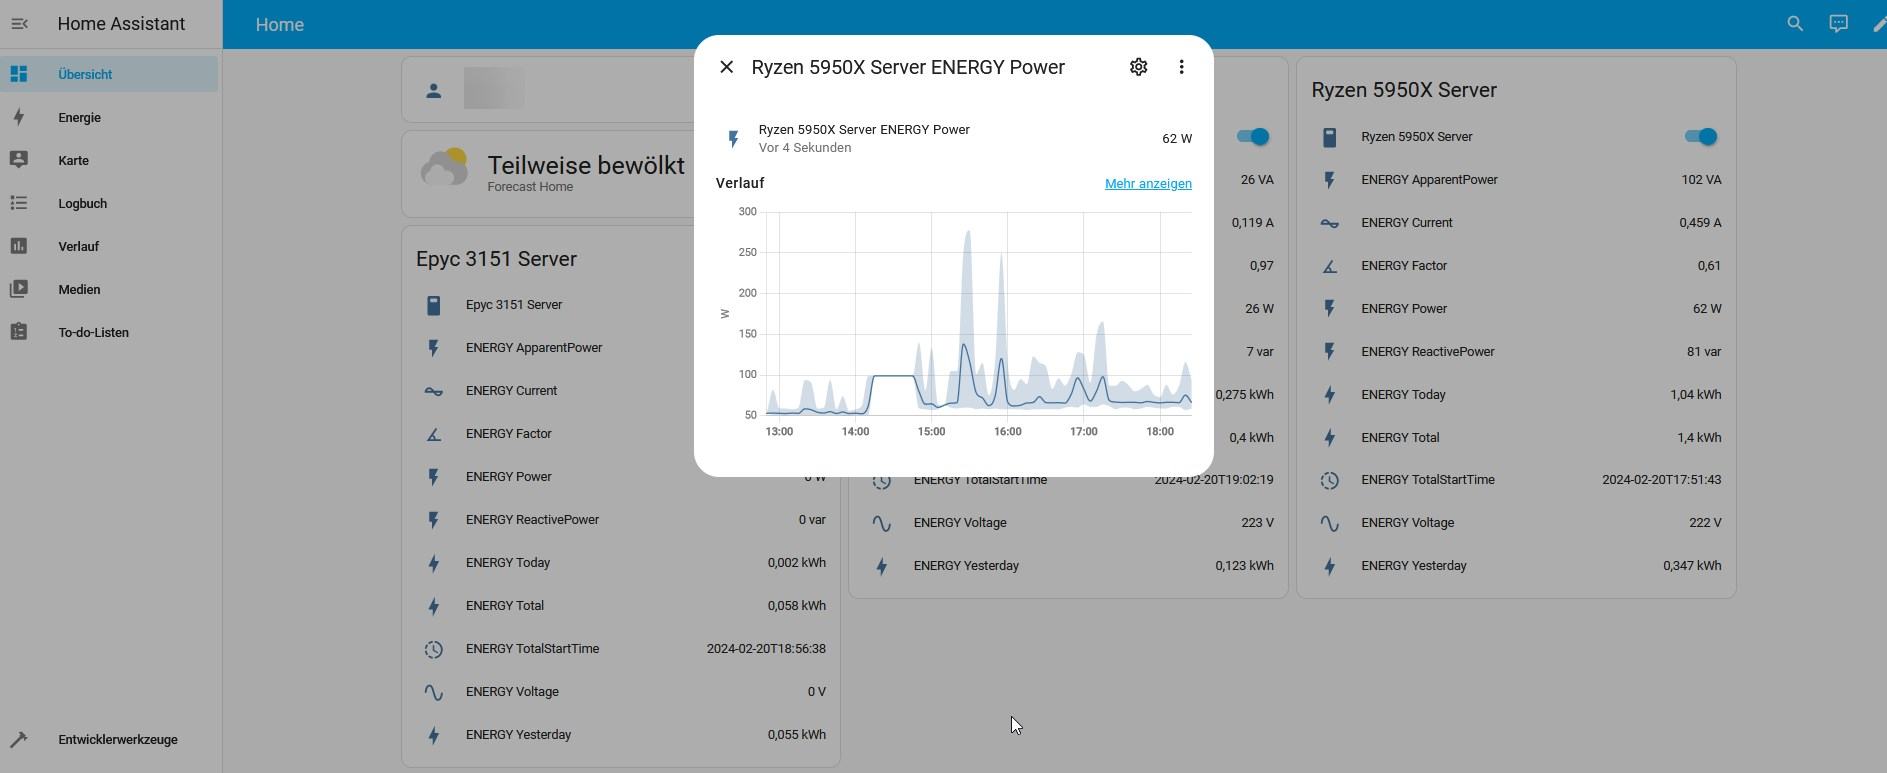This screenshot has height=773, width=1887.
Task: Click the To-do-Listen clipboard icon
Action: click(x=19, y=332)
